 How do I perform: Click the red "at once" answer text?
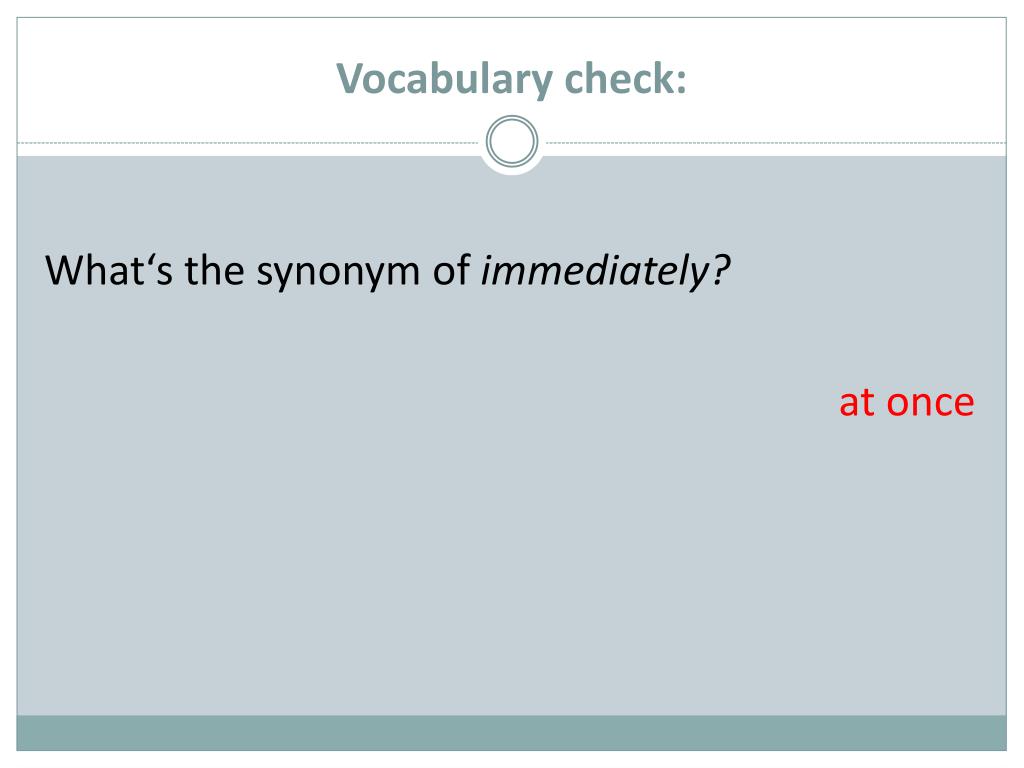[906, 402]
